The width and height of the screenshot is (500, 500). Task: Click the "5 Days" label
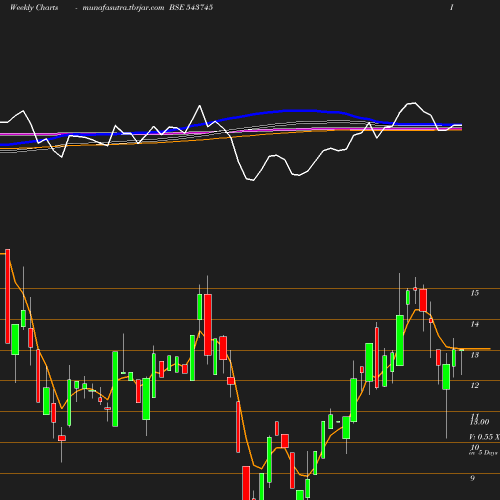point(488,453)
